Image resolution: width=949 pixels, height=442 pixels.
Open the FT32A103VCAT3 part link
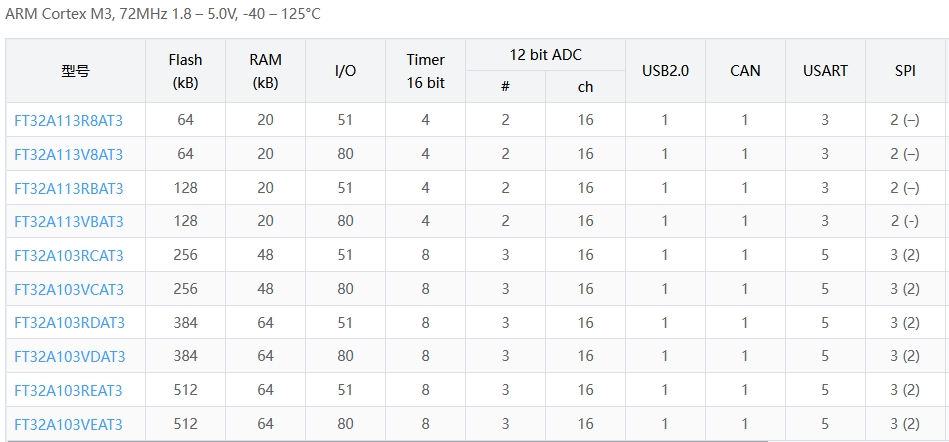point(68,289)
